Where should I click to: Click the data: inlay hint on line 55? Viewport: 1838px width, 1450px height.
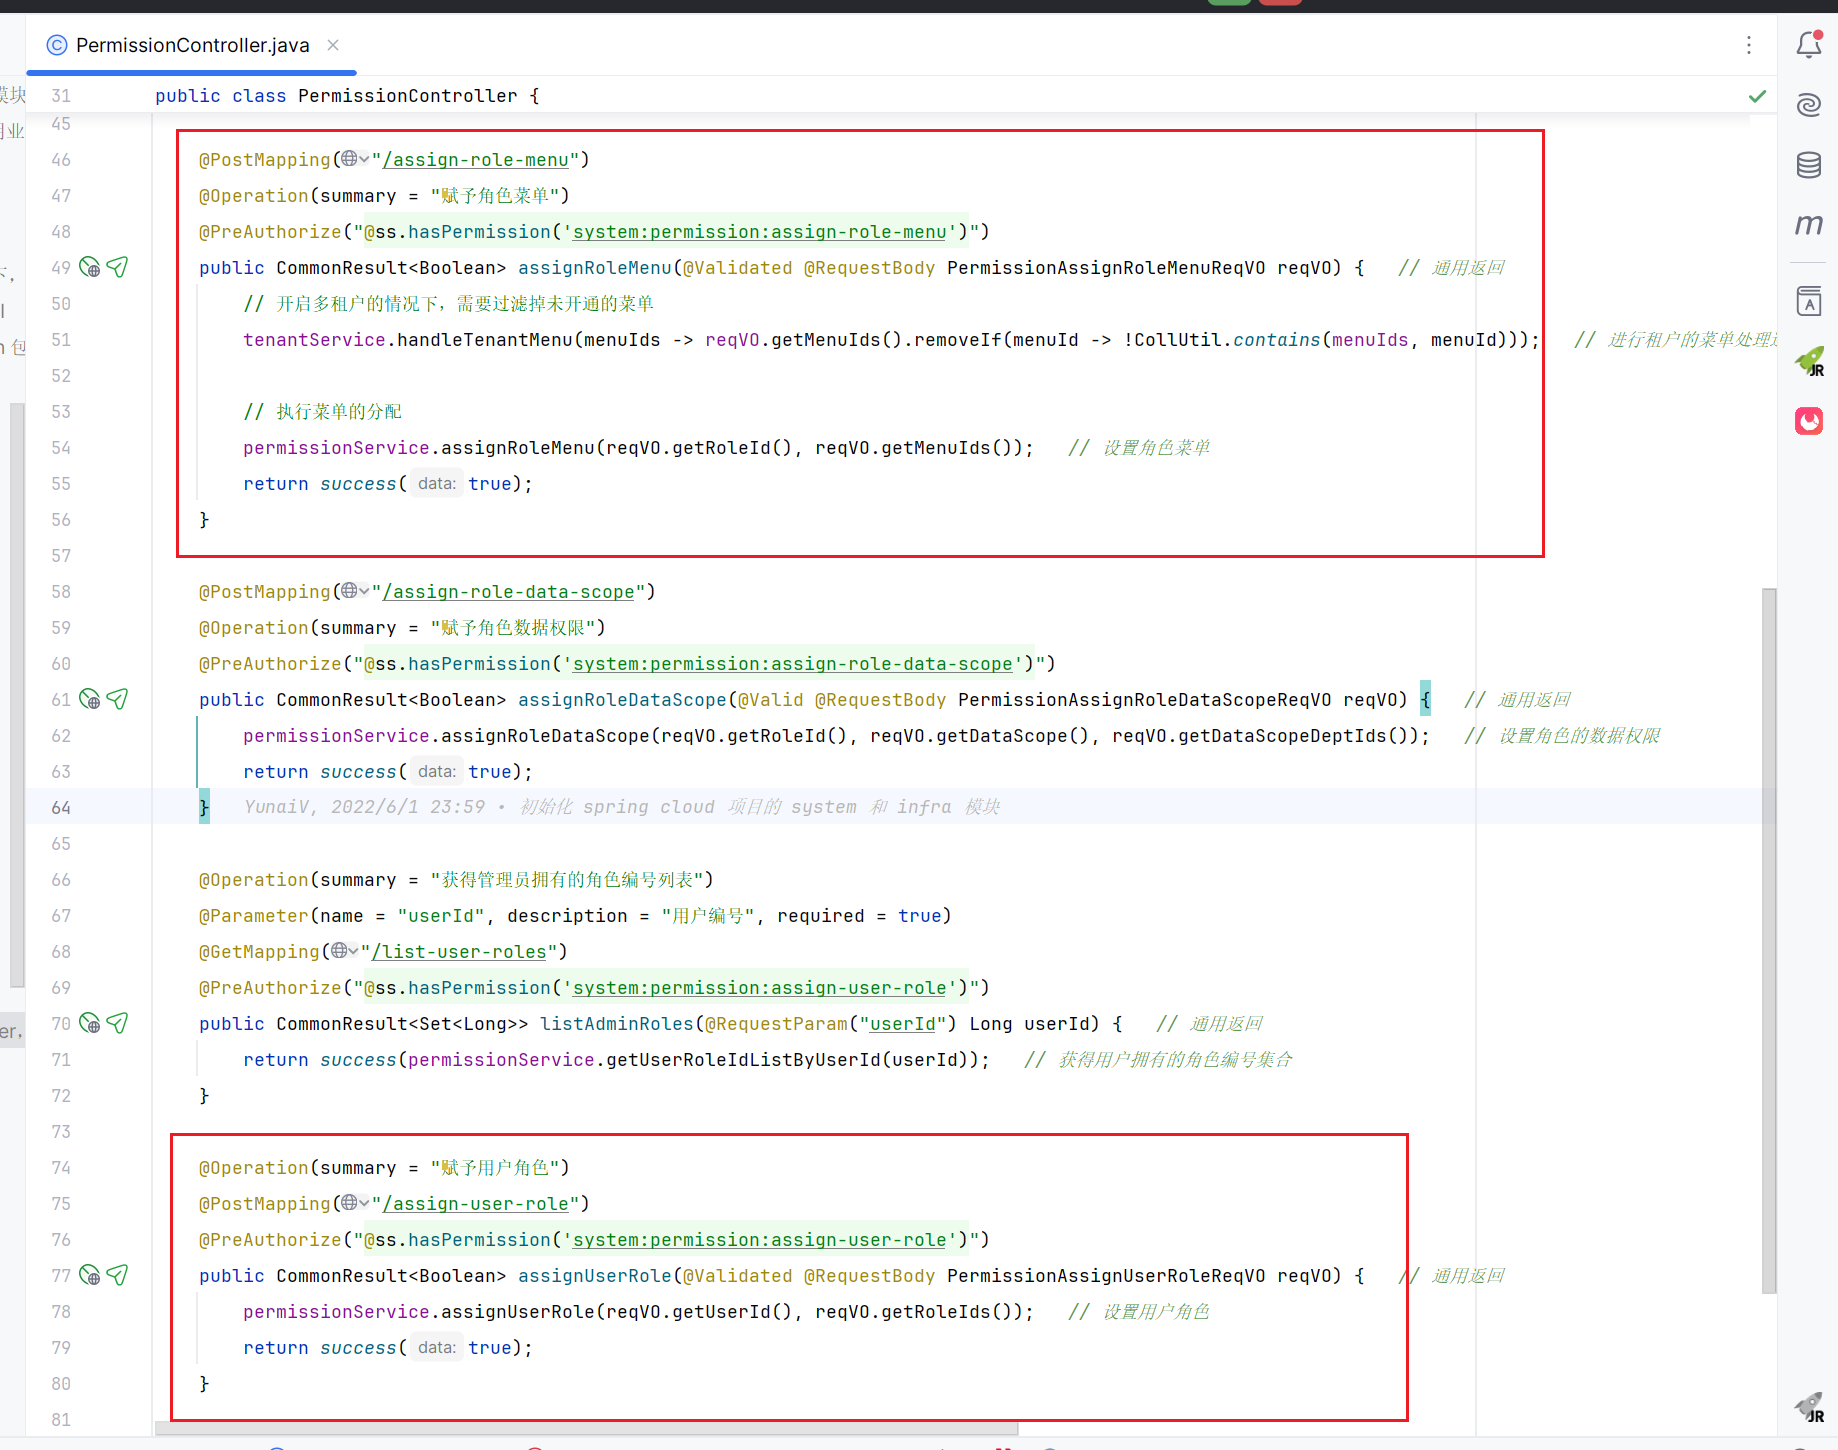tap(436, 484)
